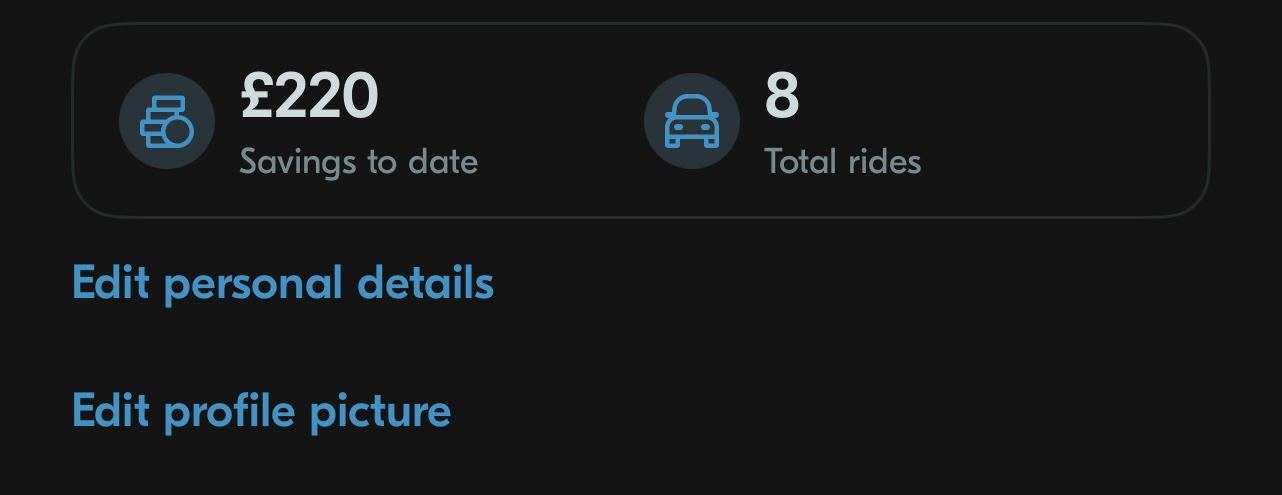This screenshot has height=495, width=1282.
Task: Open Edit profile picture
Action: 261,410
